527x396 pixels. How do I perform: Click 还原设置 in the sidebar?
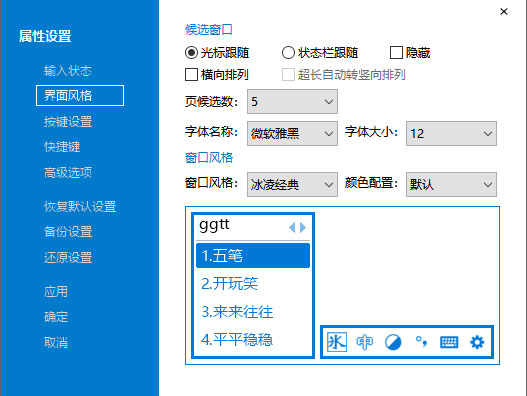point(68,258)
